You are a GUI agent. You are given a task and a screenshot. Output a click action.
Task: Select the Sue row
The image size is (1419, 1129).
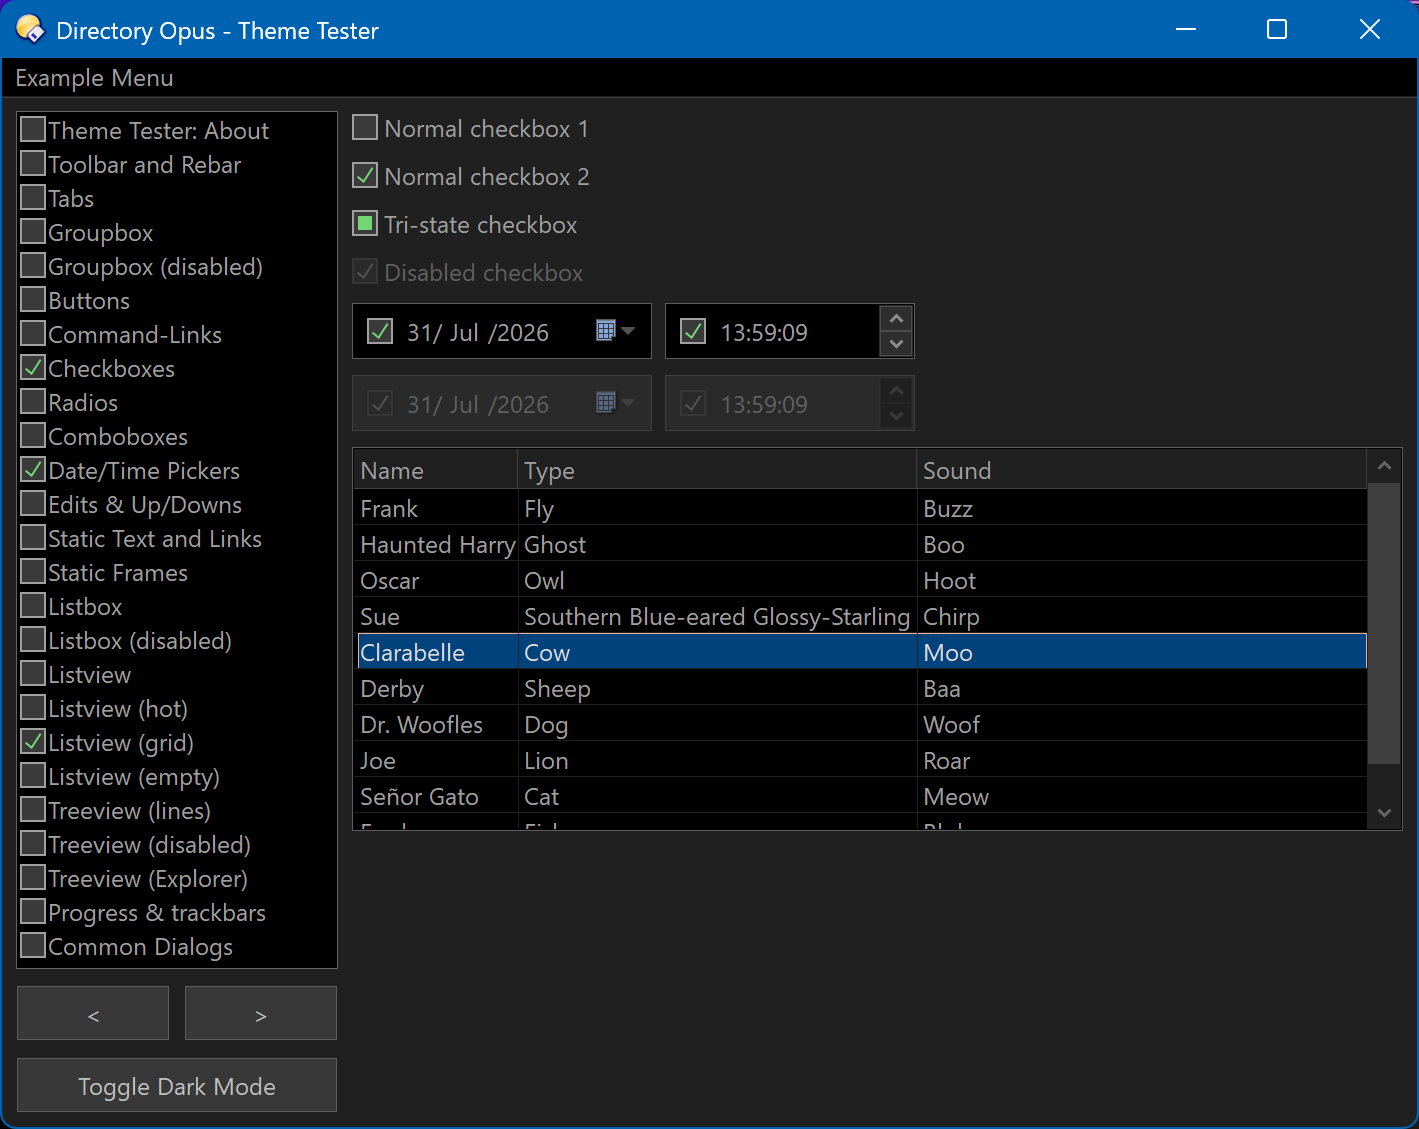[860, 616]
